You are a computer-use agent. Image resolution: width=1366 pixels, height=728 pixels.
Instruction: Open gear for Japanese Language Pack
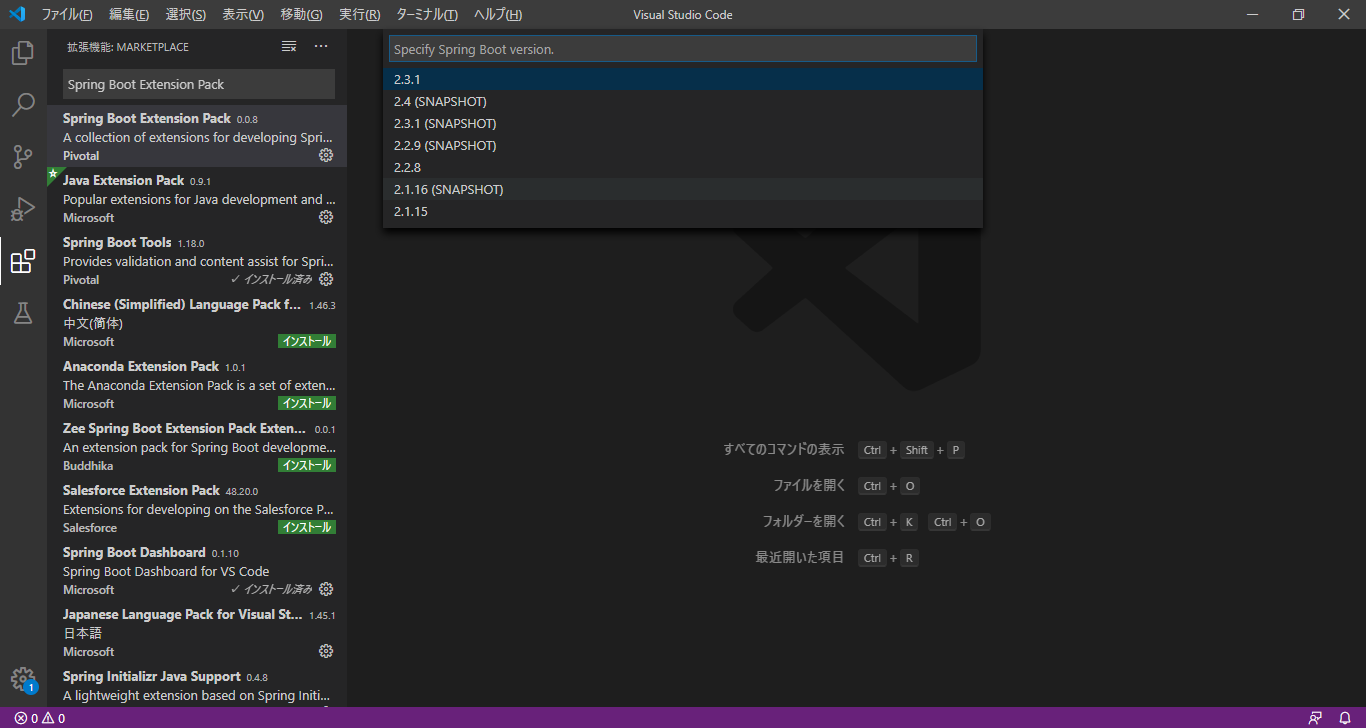tap(326, 651)
